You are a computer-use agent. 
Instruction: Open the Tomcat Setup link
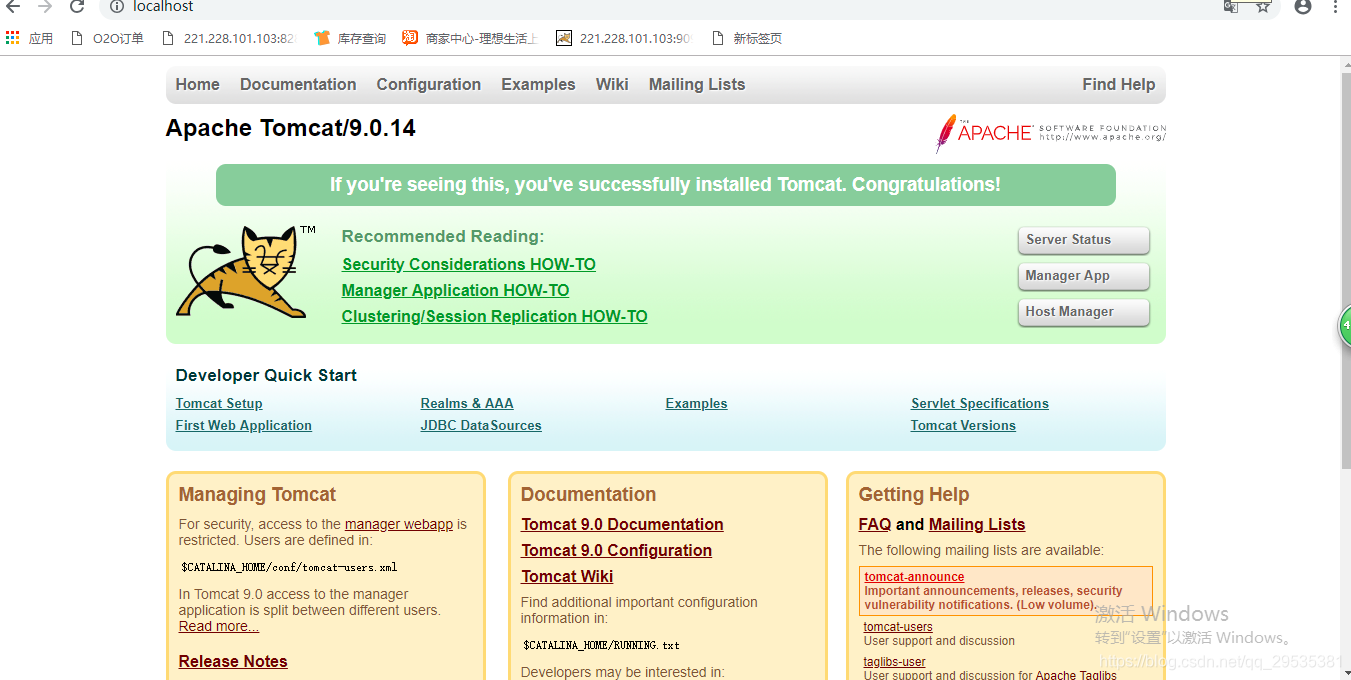coord(219,404)
